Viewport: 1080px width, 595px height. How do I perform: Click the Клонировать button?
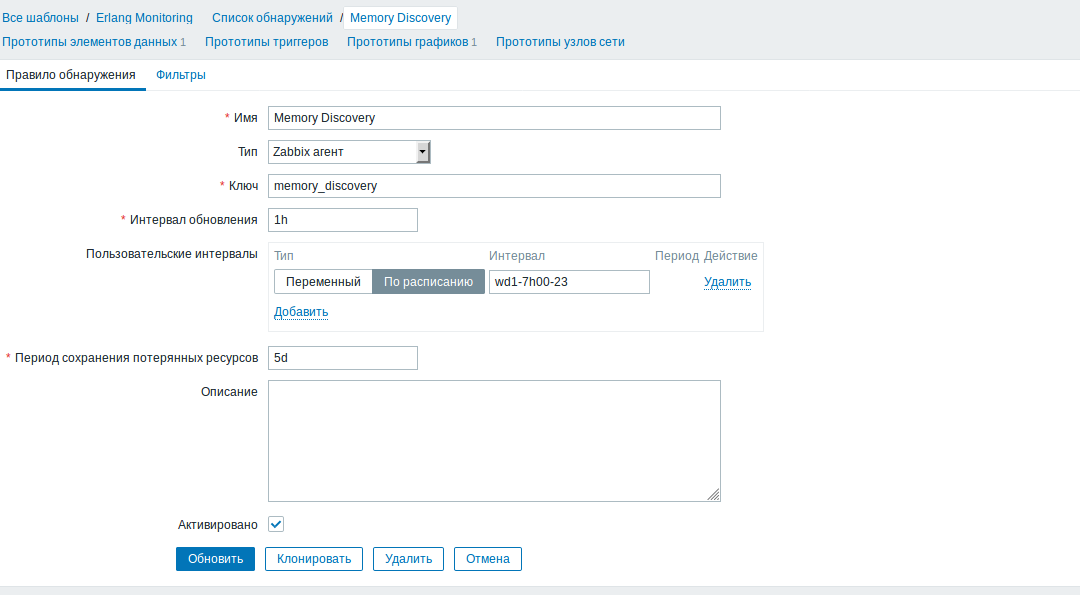click(x=314, y=559)
